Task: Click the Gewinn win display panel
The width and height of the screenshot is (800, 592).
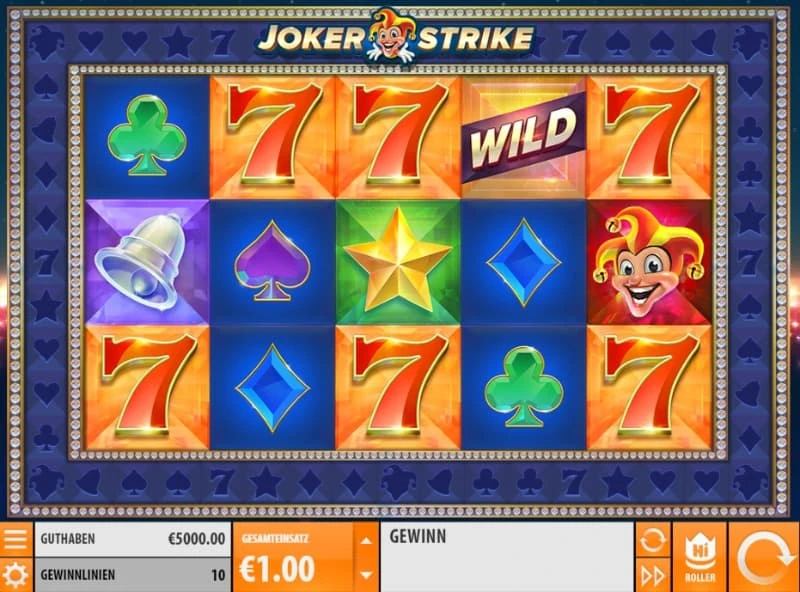Action: [x=507, y=557]
